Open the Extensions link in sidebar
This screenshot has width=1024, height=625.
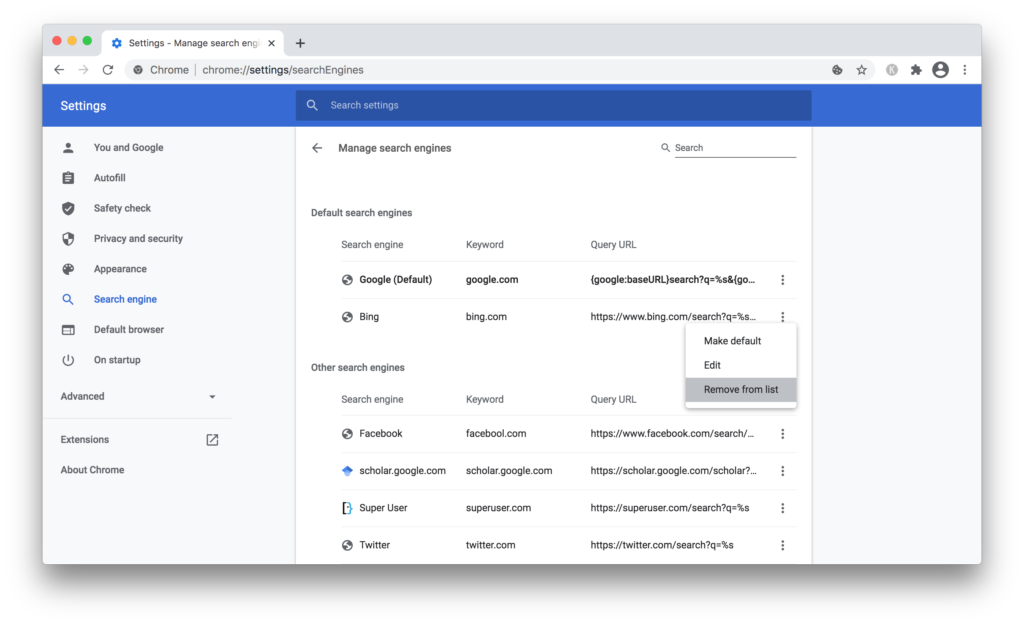(85, 440)
